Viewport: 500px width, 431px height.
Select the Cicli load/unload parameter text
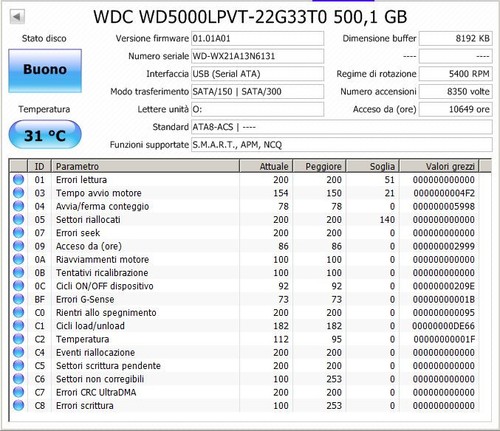tap(90, 326)
